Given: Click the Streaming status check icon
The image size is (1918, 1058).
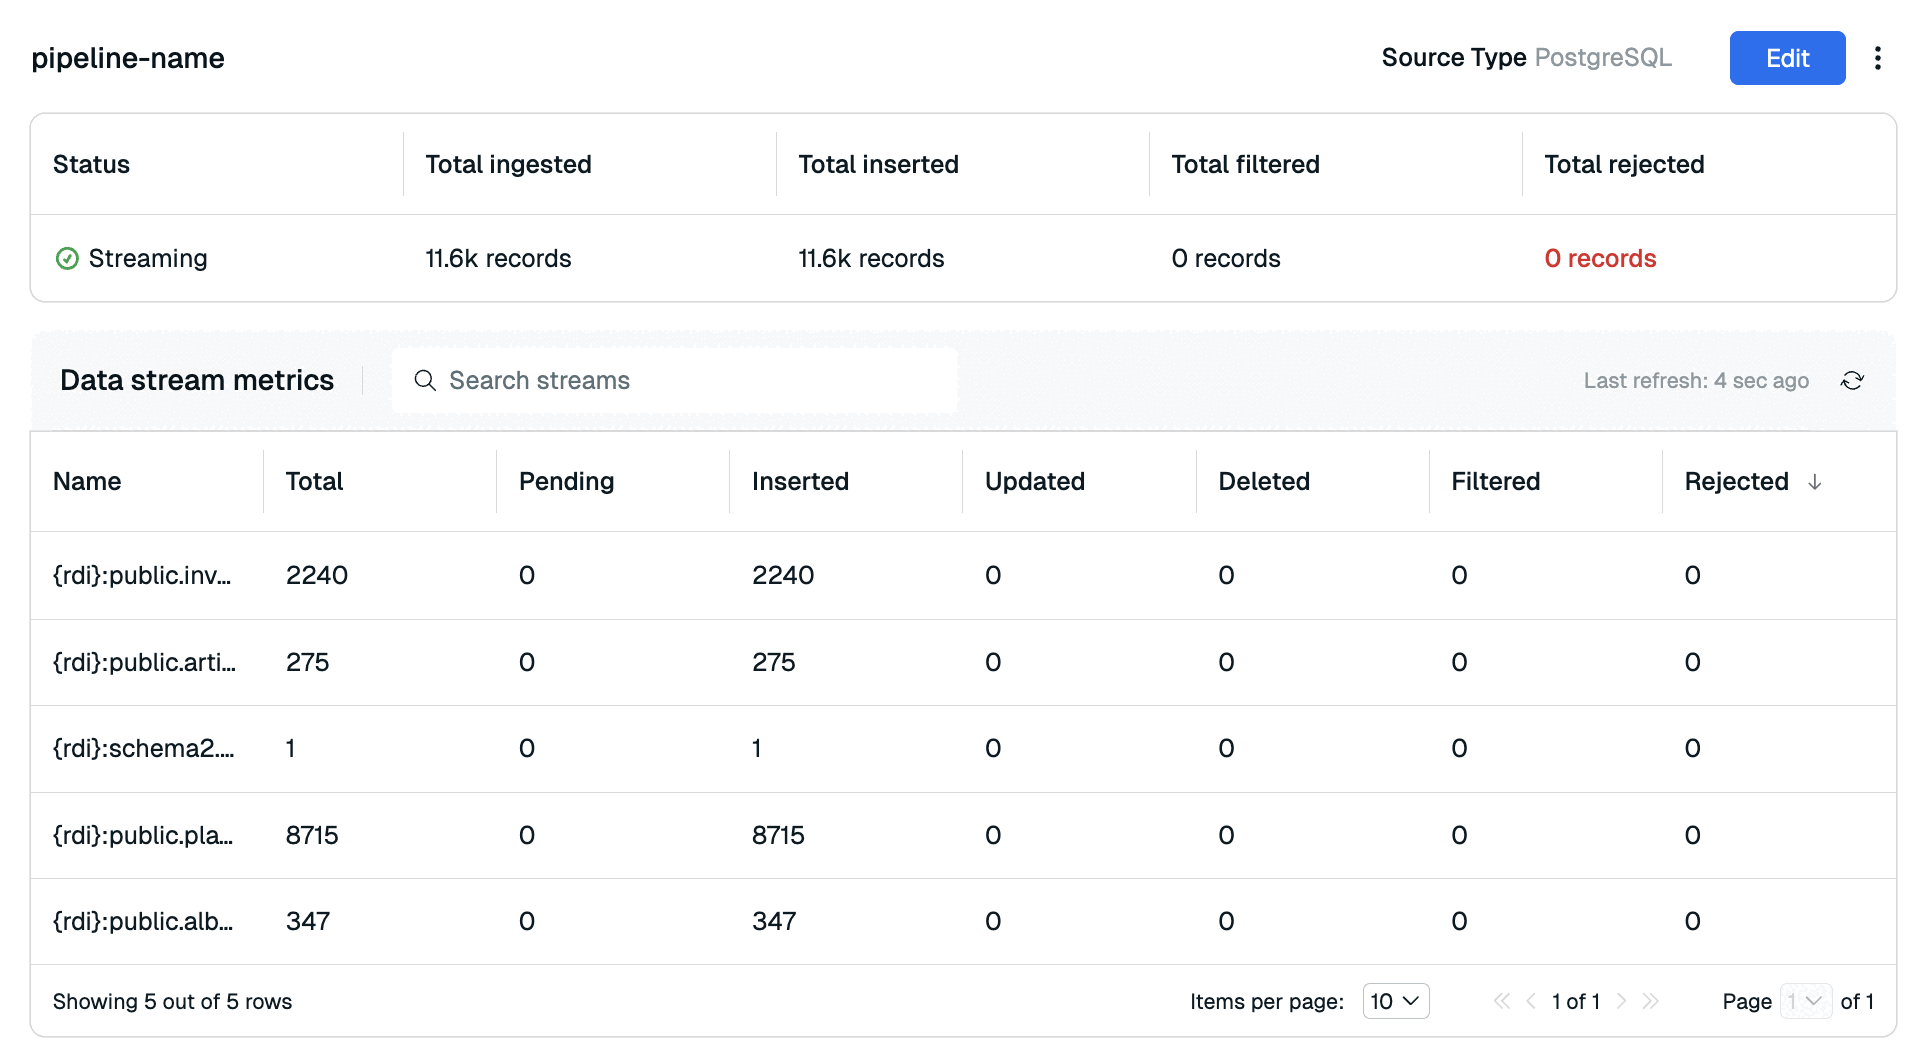Looking at the screenshot, I should 67,259.
